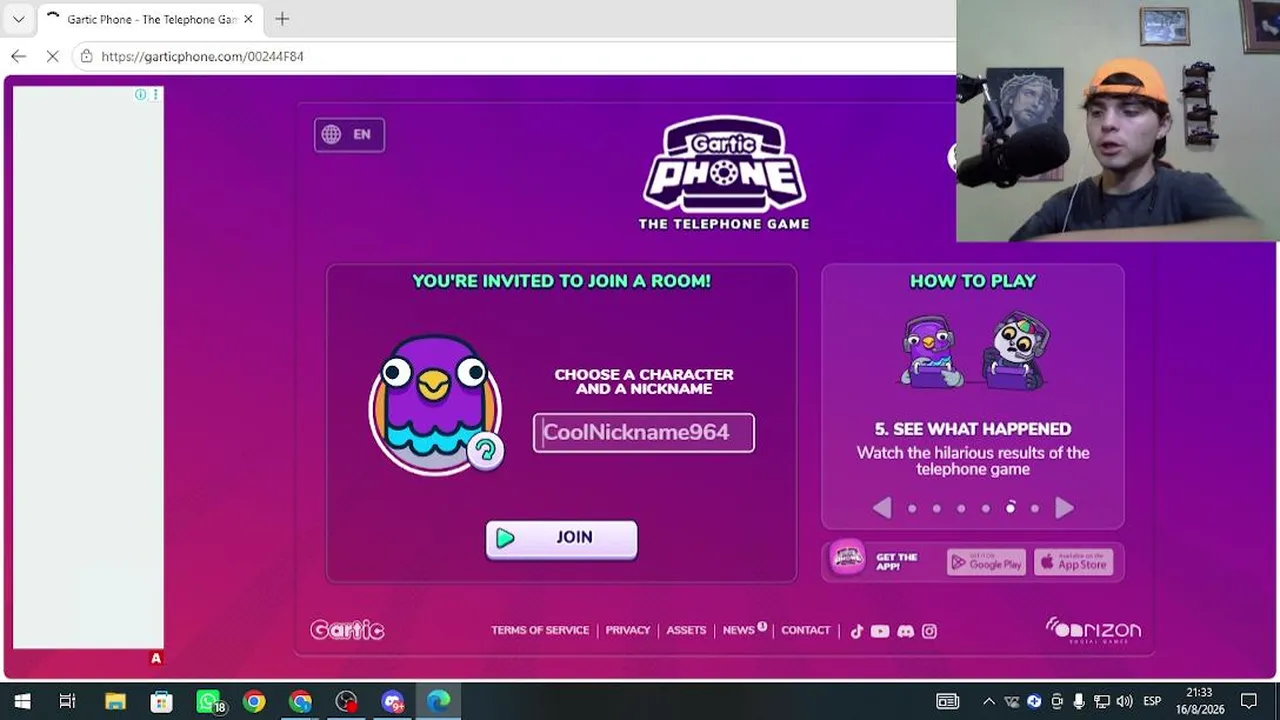This screenshot has width=1280, height=720.
Task: Go back to the previous page
Action: click(x=18, y=56)
